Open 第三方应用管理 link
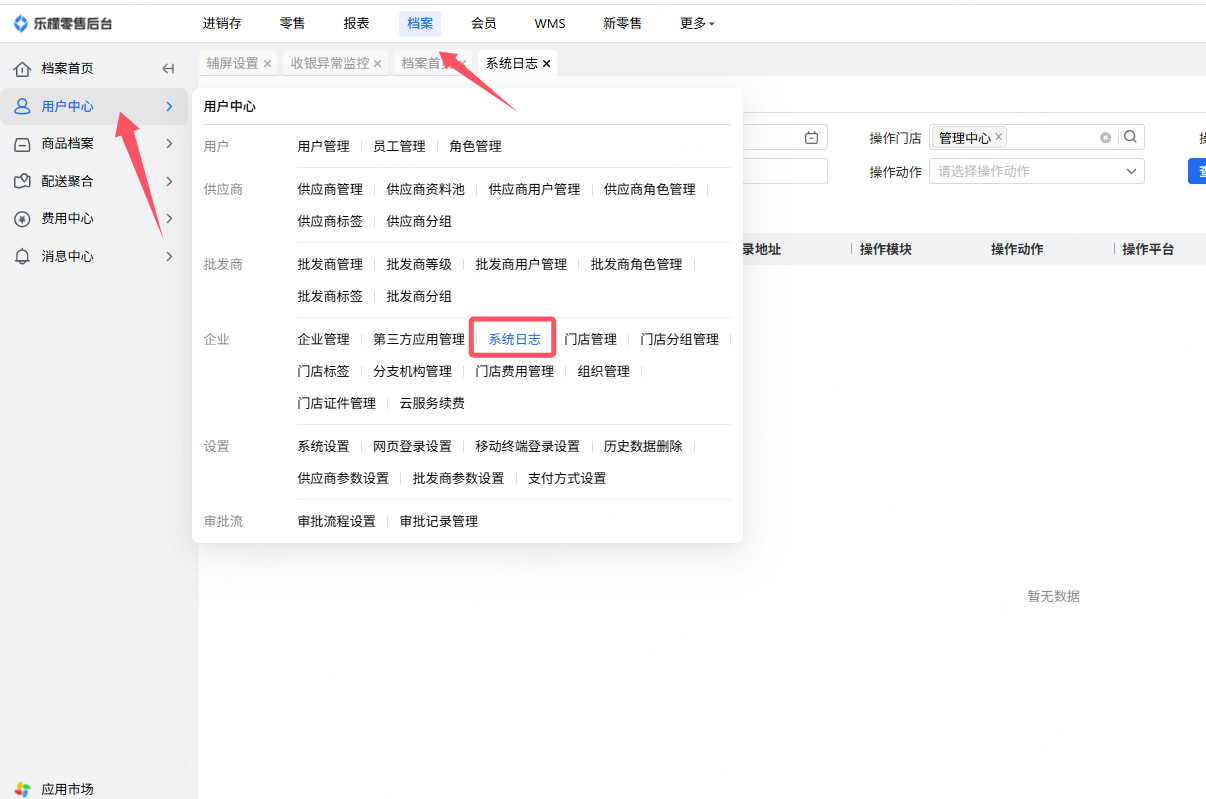The height and width of the screenshot is (799, 1206). [419, 339]
